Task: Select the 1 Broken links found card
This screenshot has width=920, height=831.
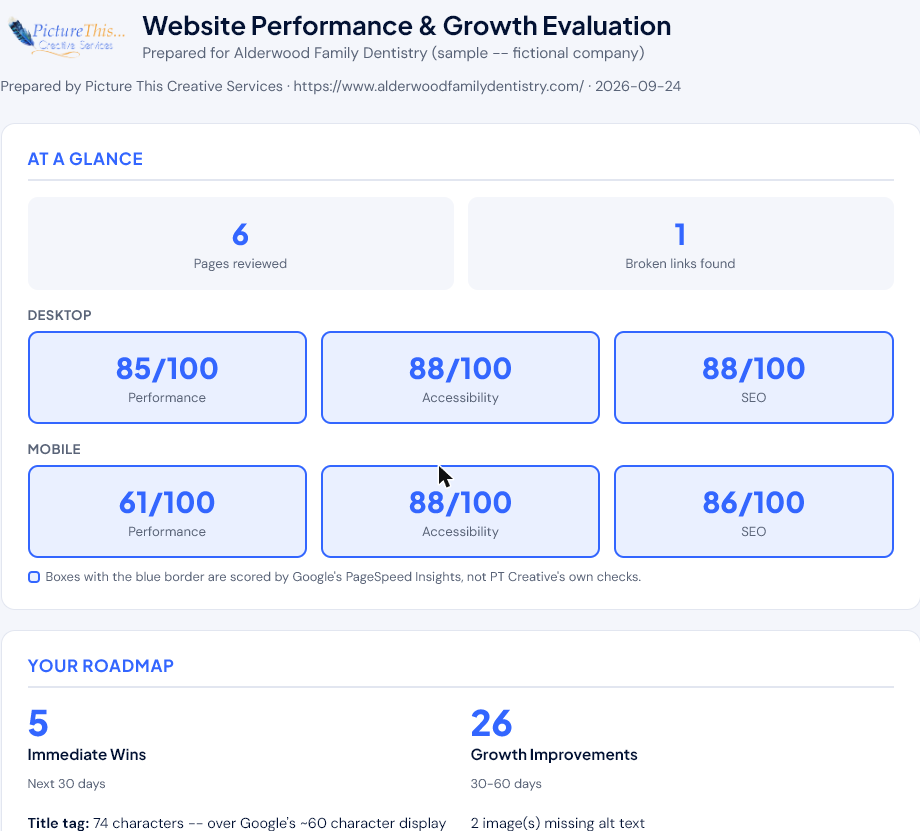Action: pos(681,244)
